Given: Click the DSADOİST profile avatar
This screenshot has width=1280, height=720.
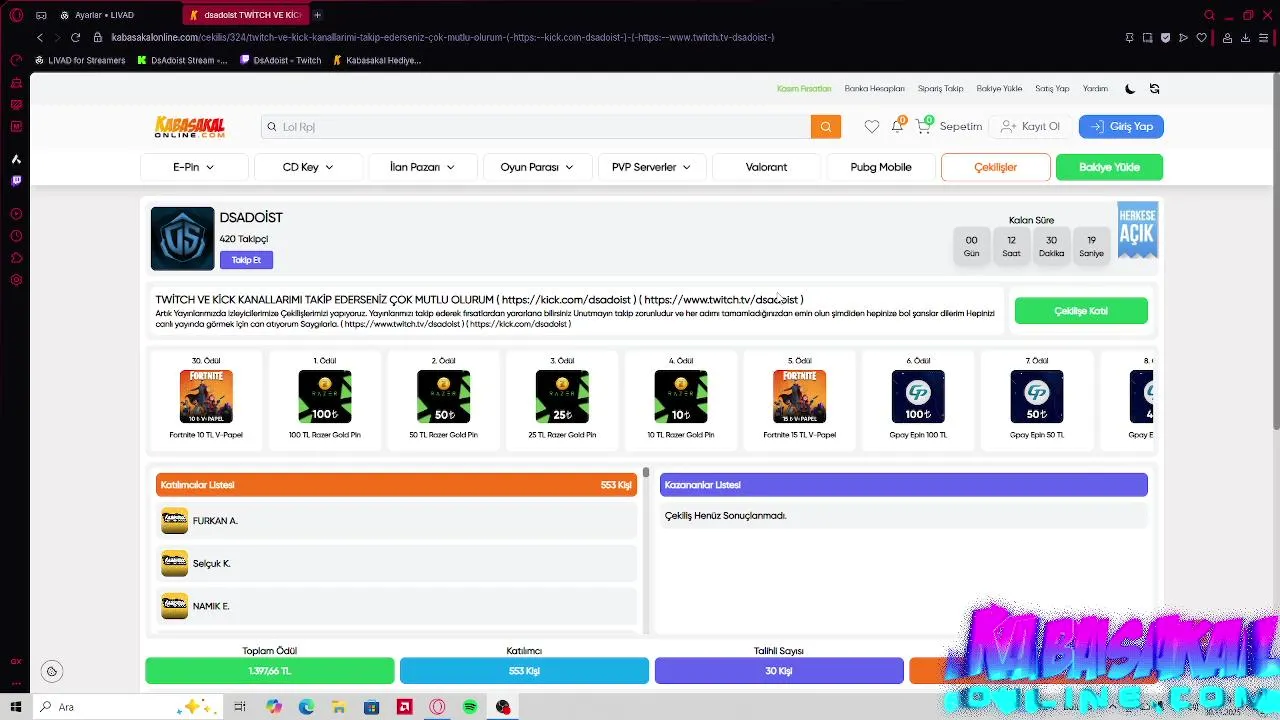Looking at the screenshot, I should (x=182, y=239).
